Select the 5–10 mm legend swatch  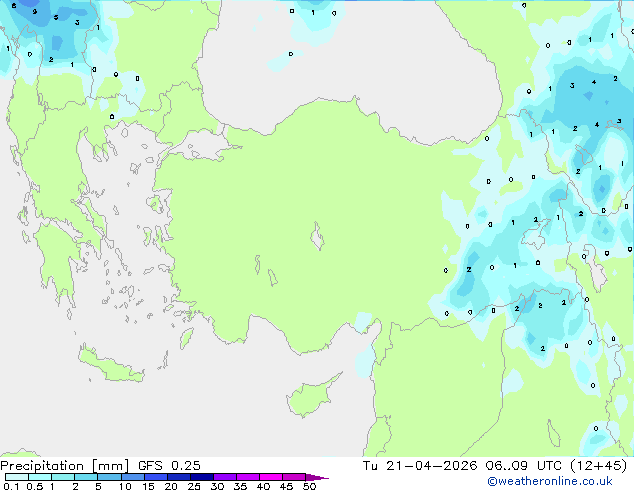click(109, 477)
